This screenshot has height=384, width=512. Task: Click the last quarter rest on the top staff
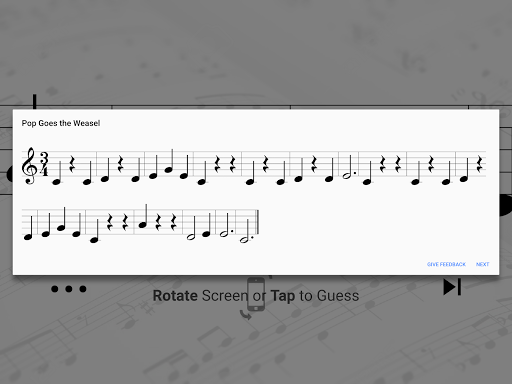click(x=480, y=164)
